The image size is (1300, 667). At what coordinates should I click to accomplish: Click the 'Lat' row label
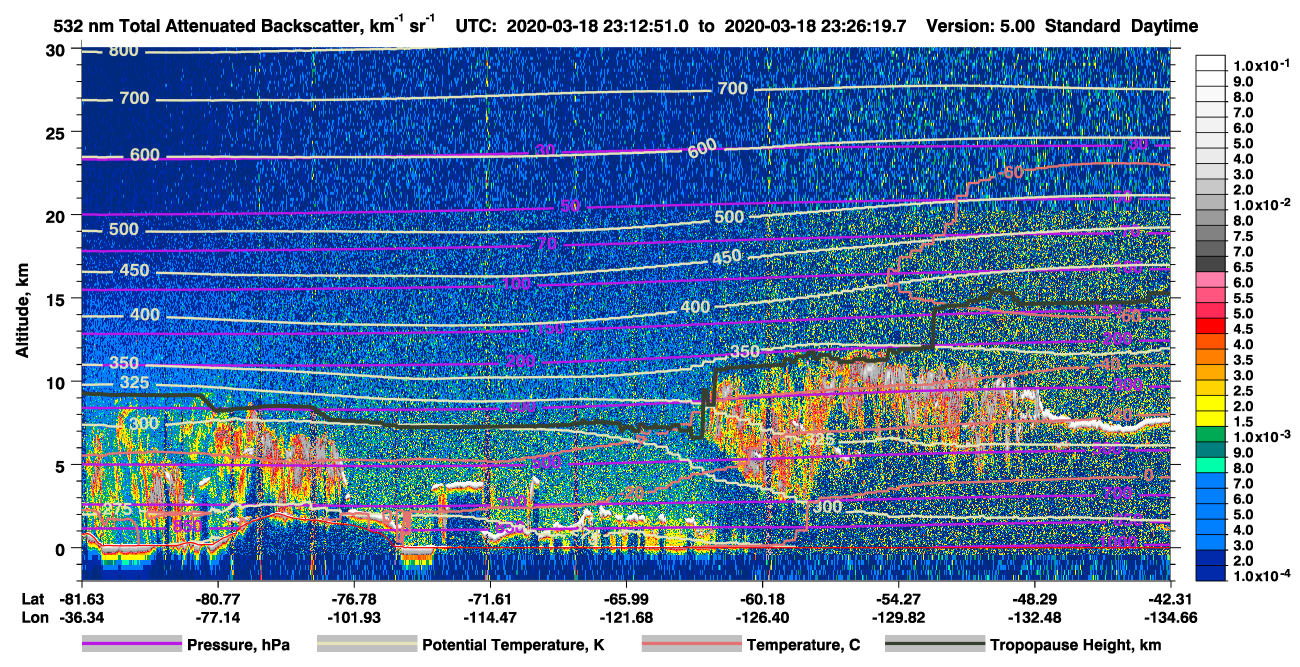coord(32,598)
